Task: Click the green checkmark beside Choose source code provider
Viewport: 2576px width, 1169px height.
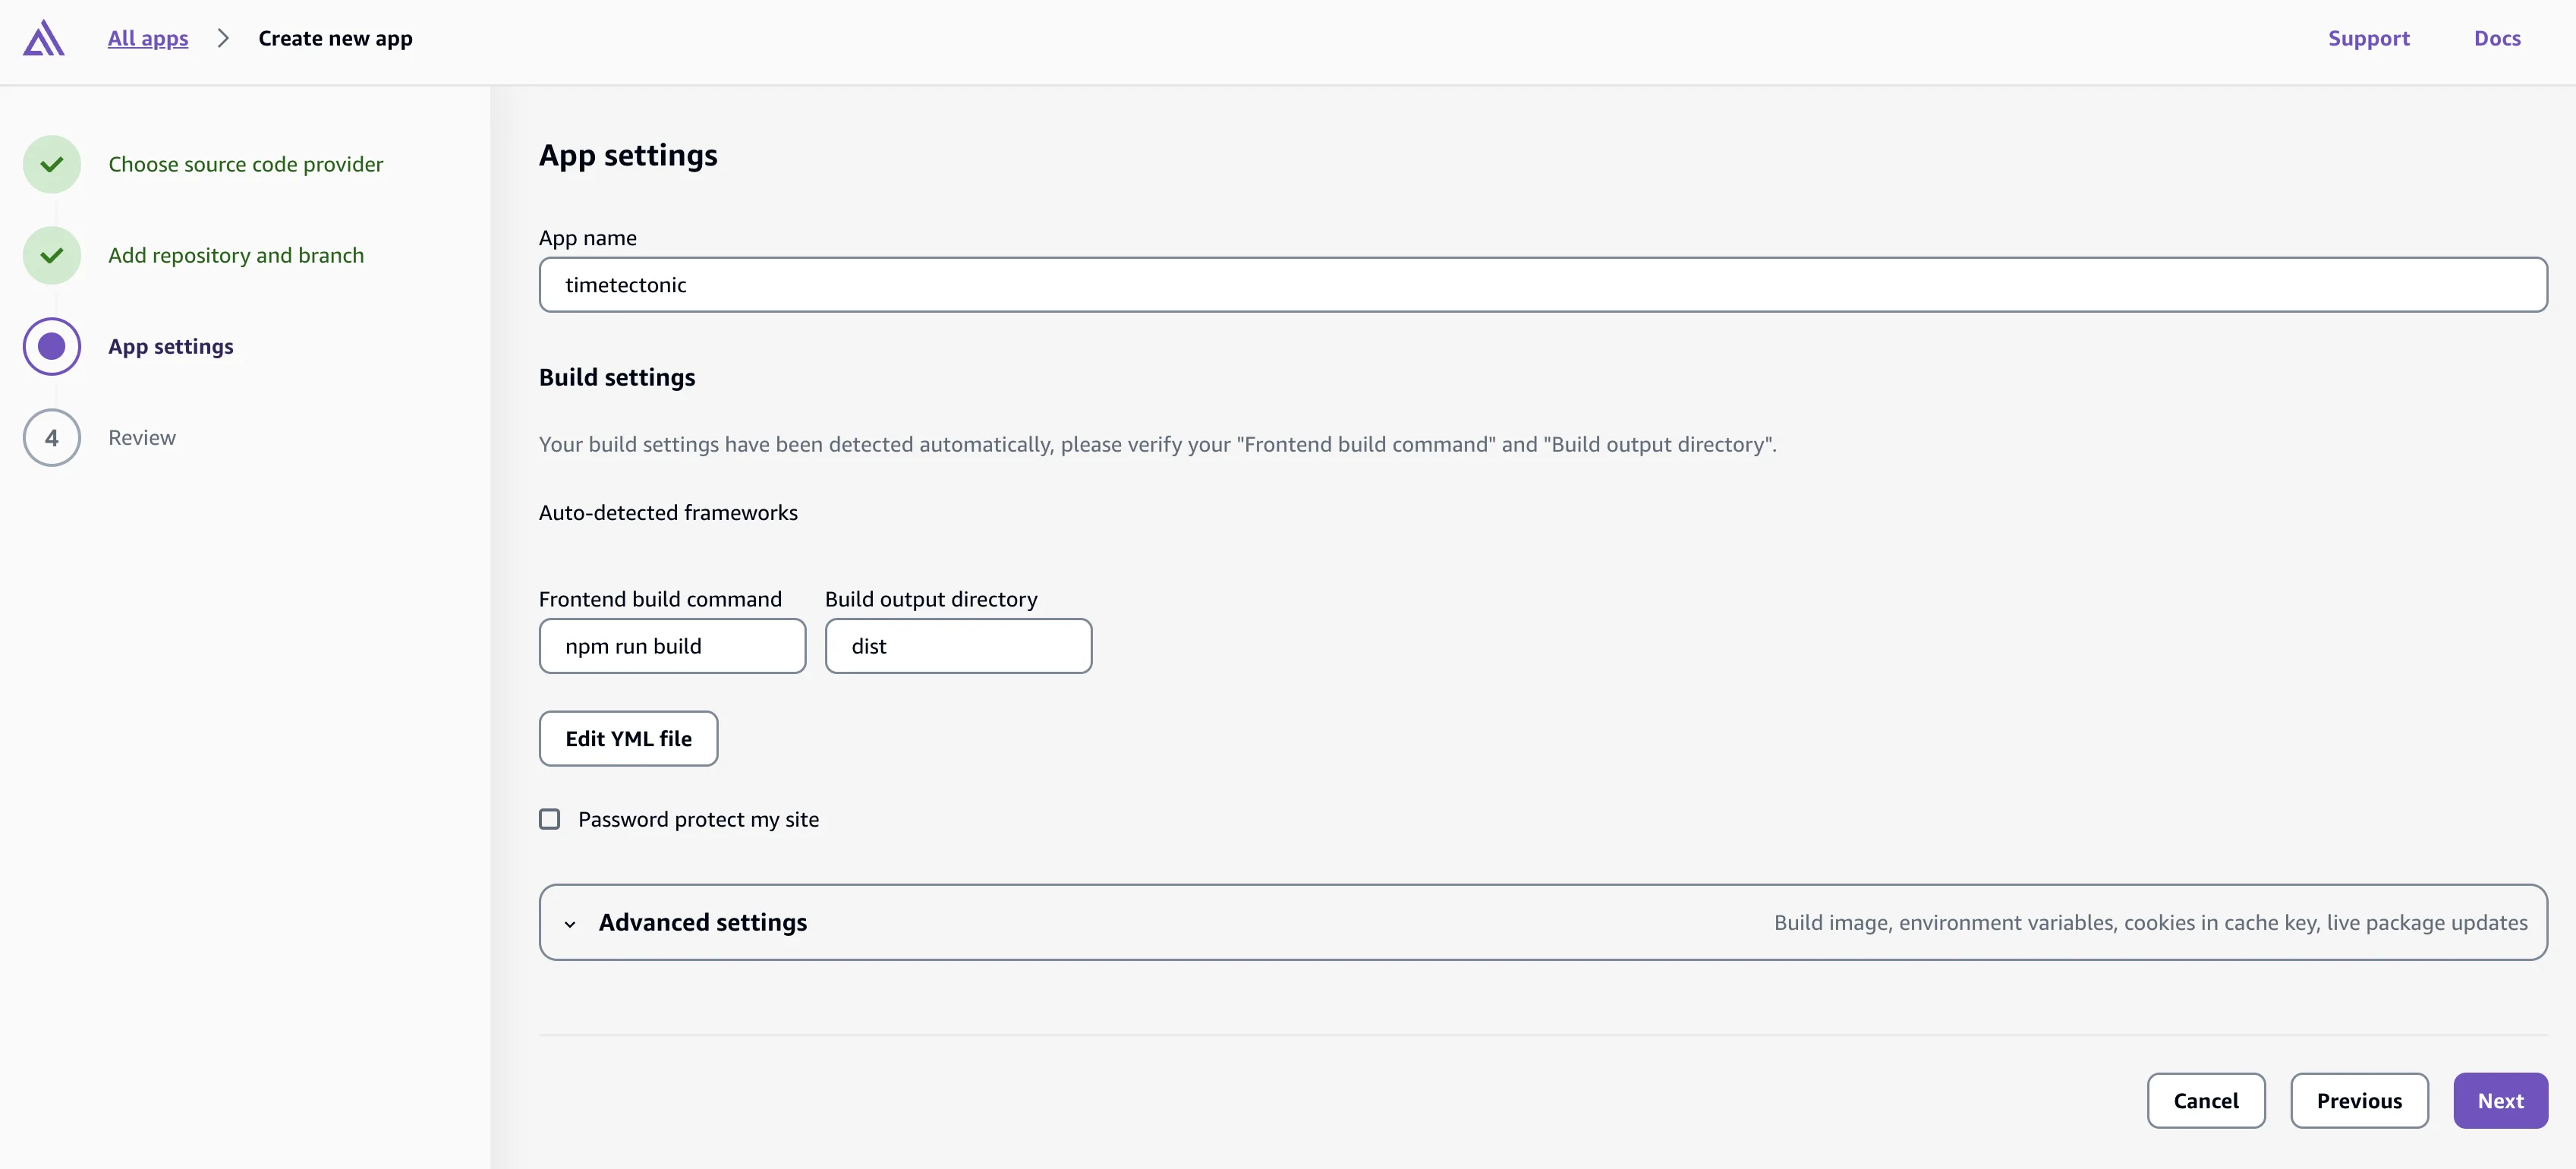Action: click(51, 163)
